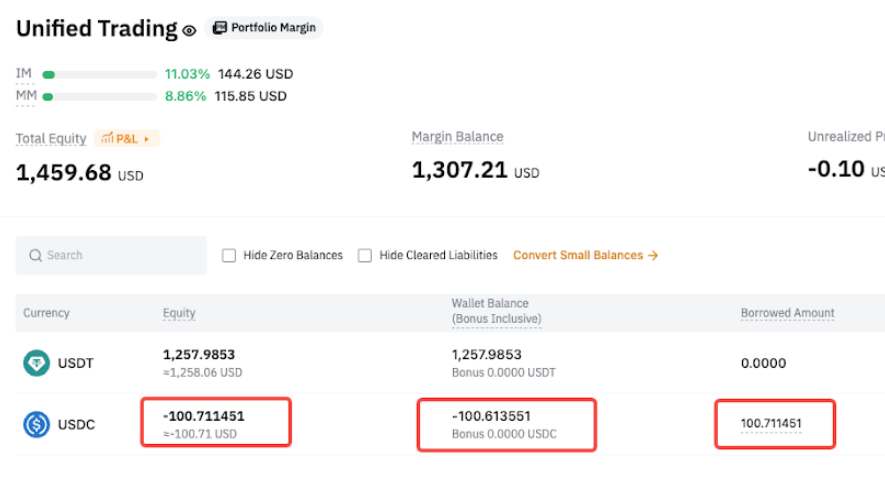The image size is (885, 478).
Task: Toggle balance visibility eye icon
Action: coord(189,31)
